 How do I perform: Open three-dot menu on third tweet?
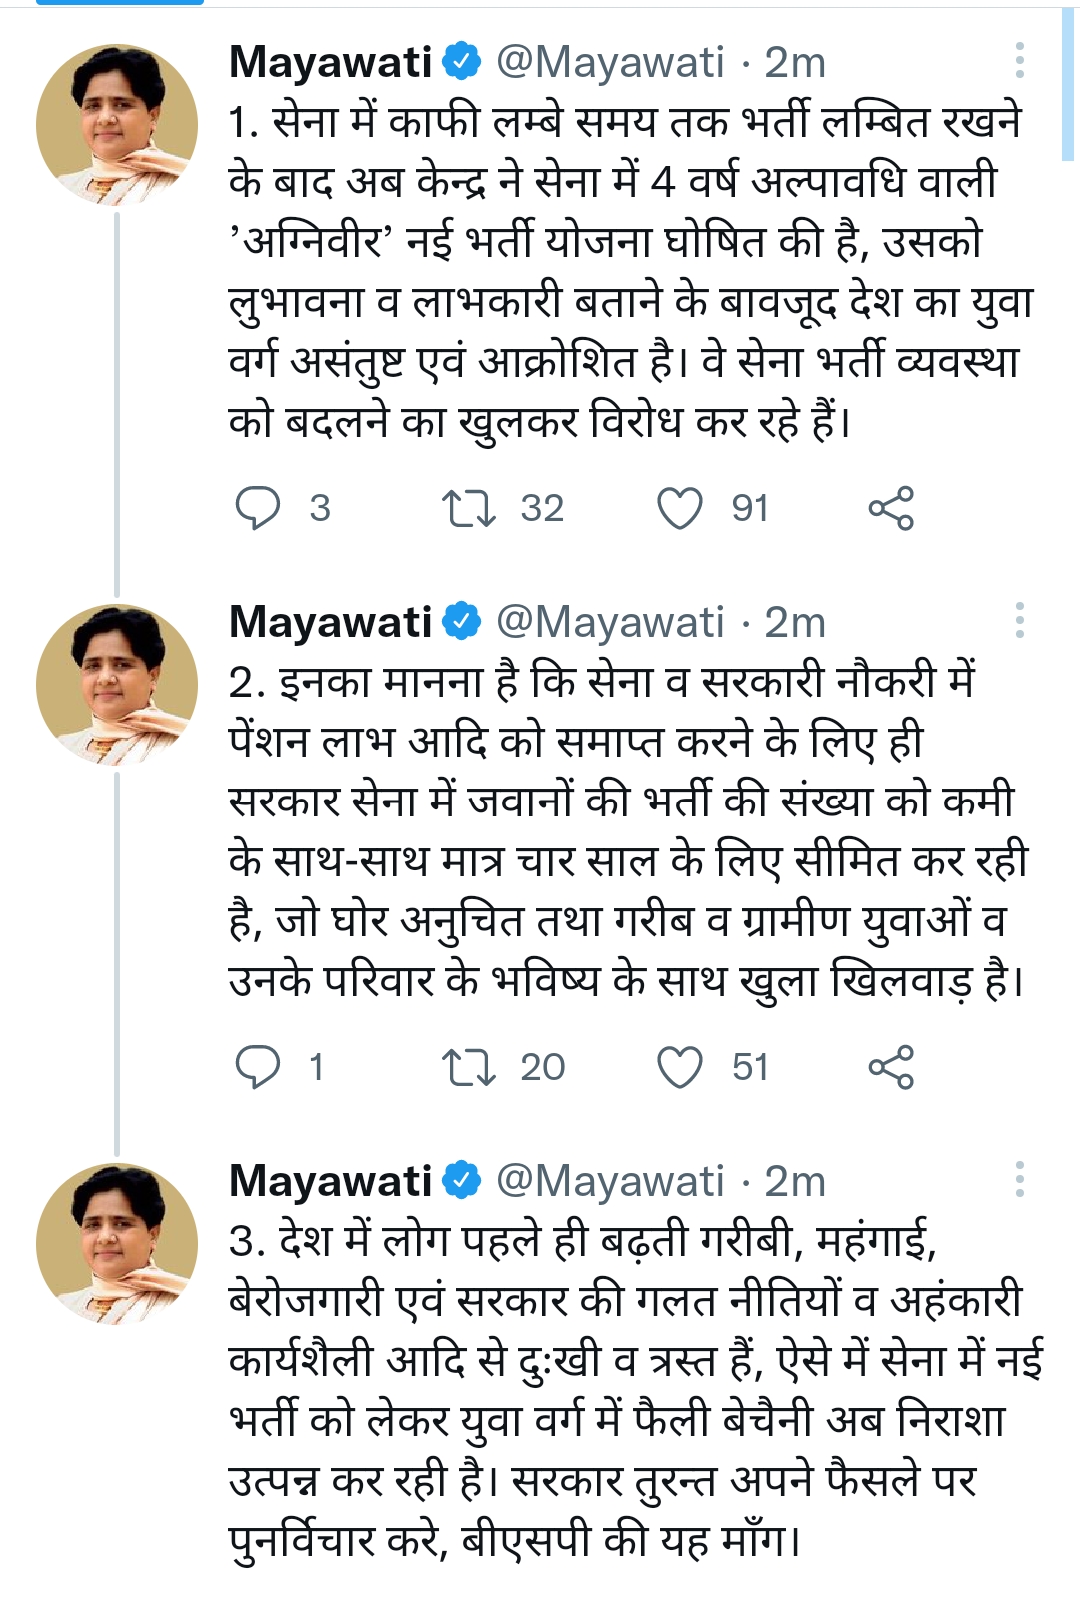click(1019, 1180)
